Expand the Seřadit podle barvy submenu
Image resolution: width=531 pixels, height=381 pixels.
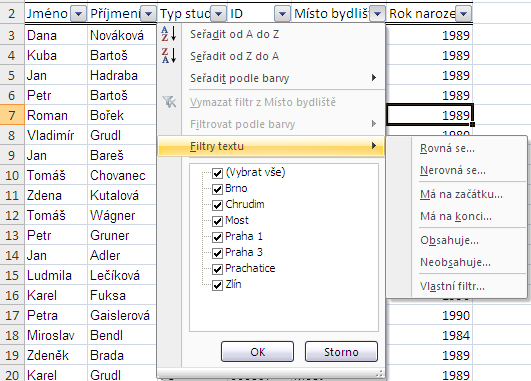[283, 78]
